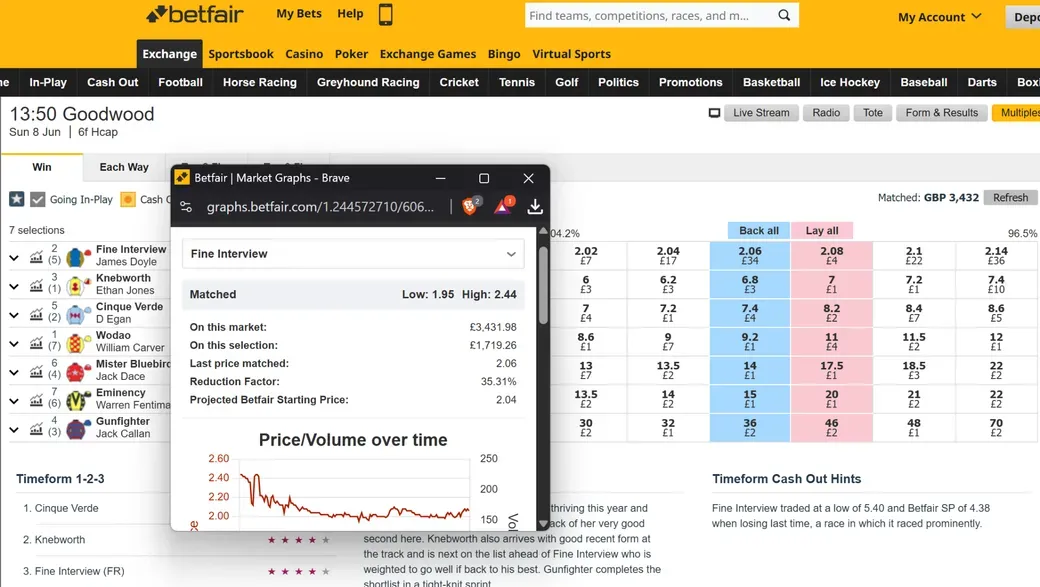Open Form & Results

point(942,113)
